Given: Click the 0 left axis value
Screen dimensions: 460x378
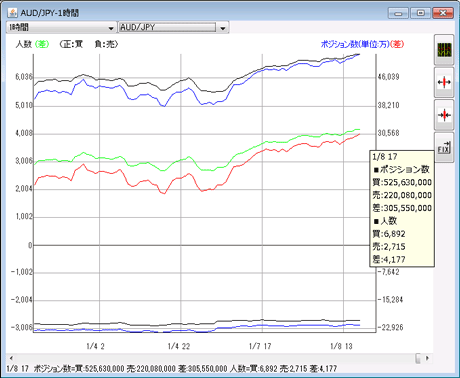Looking at the screenshot, I should (30, 245).
